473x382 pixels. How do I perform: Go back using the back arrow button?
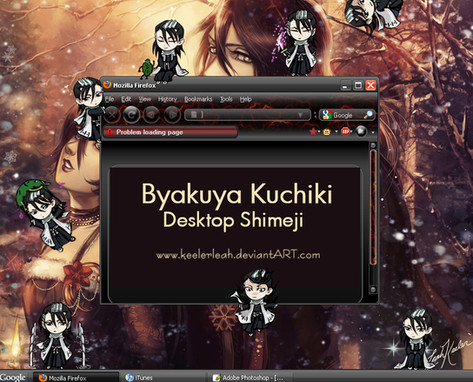(x=151, y=115)
